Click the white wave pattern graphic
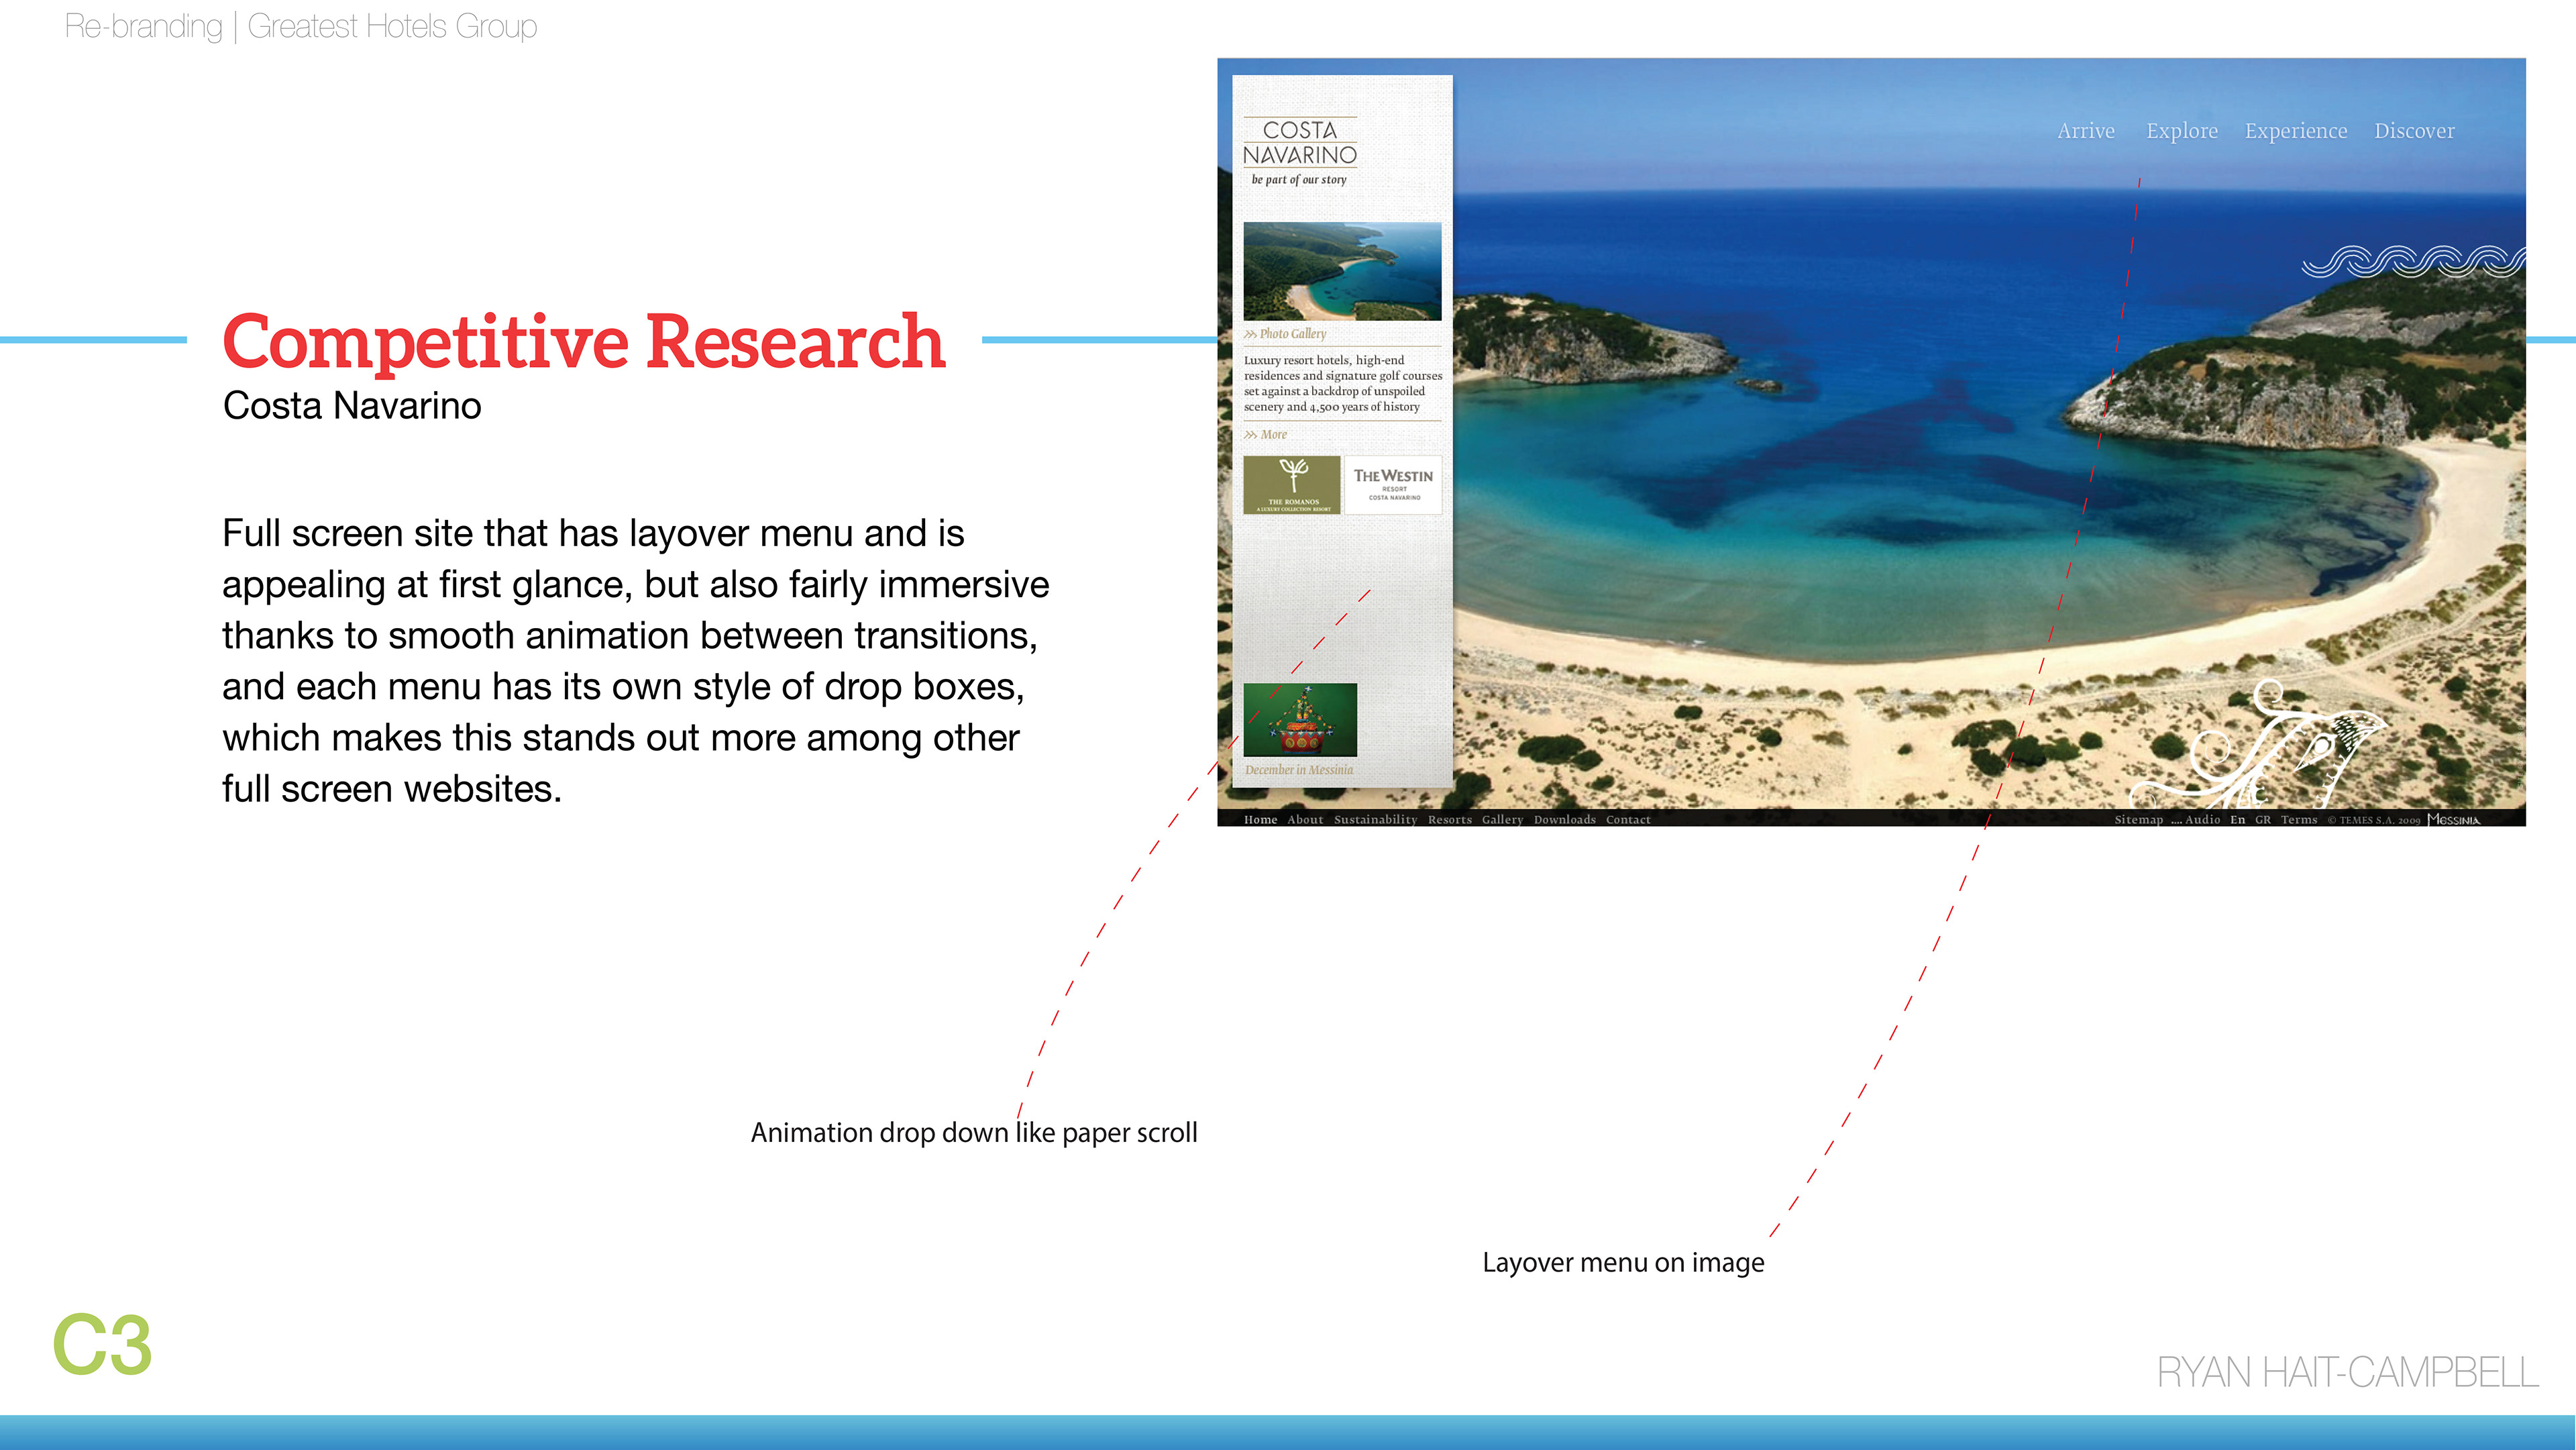This screenshot has height=1450, width=2576. 2412,261
